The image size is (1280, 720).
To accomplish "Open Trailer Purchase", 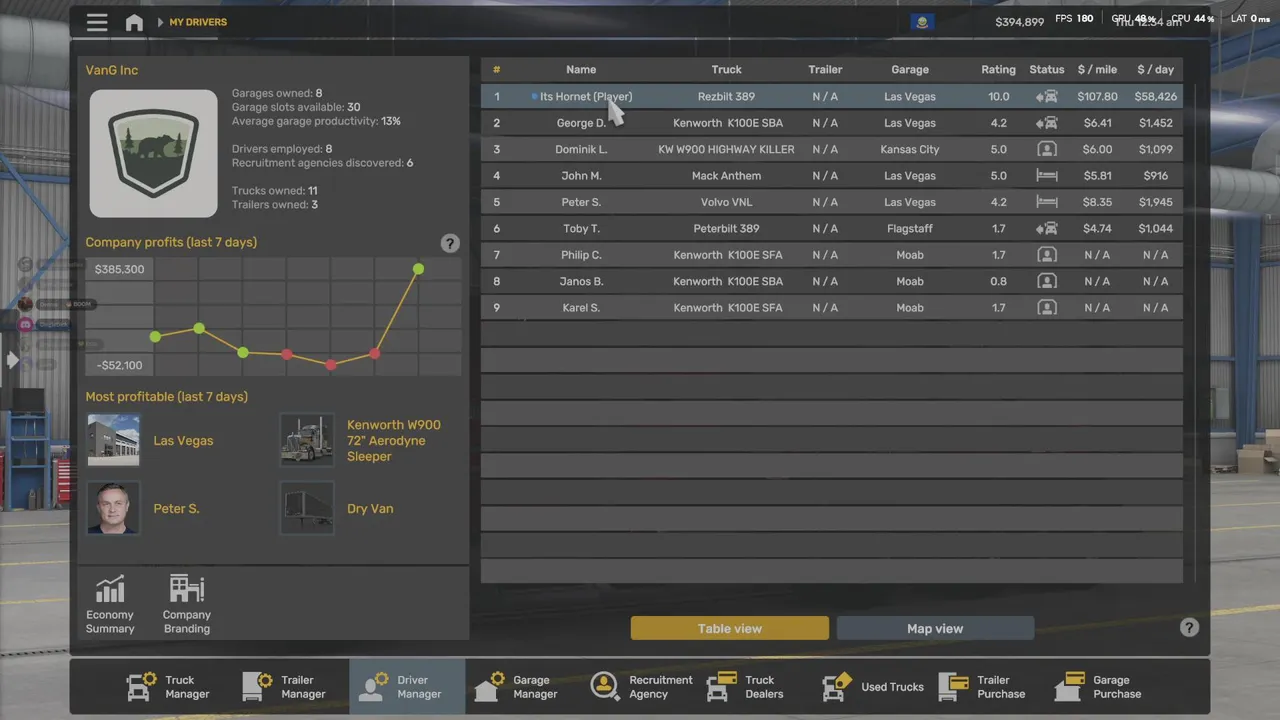I will coord(982,686).
